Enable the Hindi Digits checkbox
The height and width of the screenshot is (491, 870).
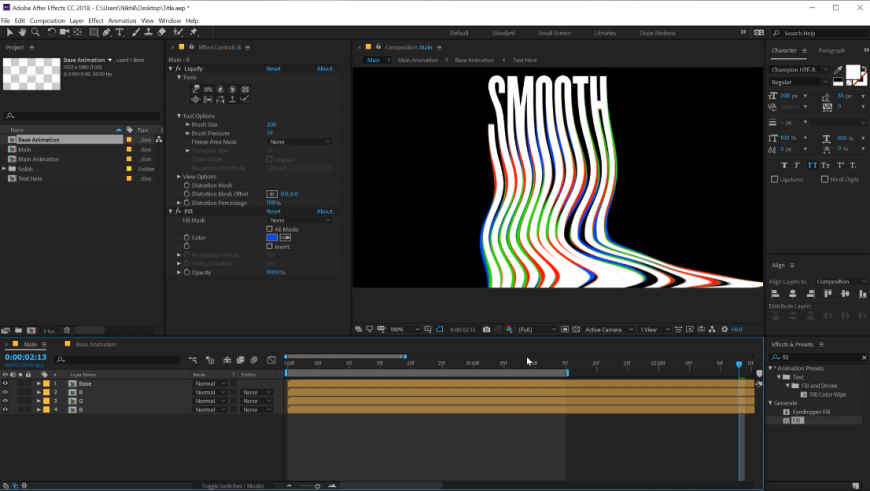[x=825, y=179]
